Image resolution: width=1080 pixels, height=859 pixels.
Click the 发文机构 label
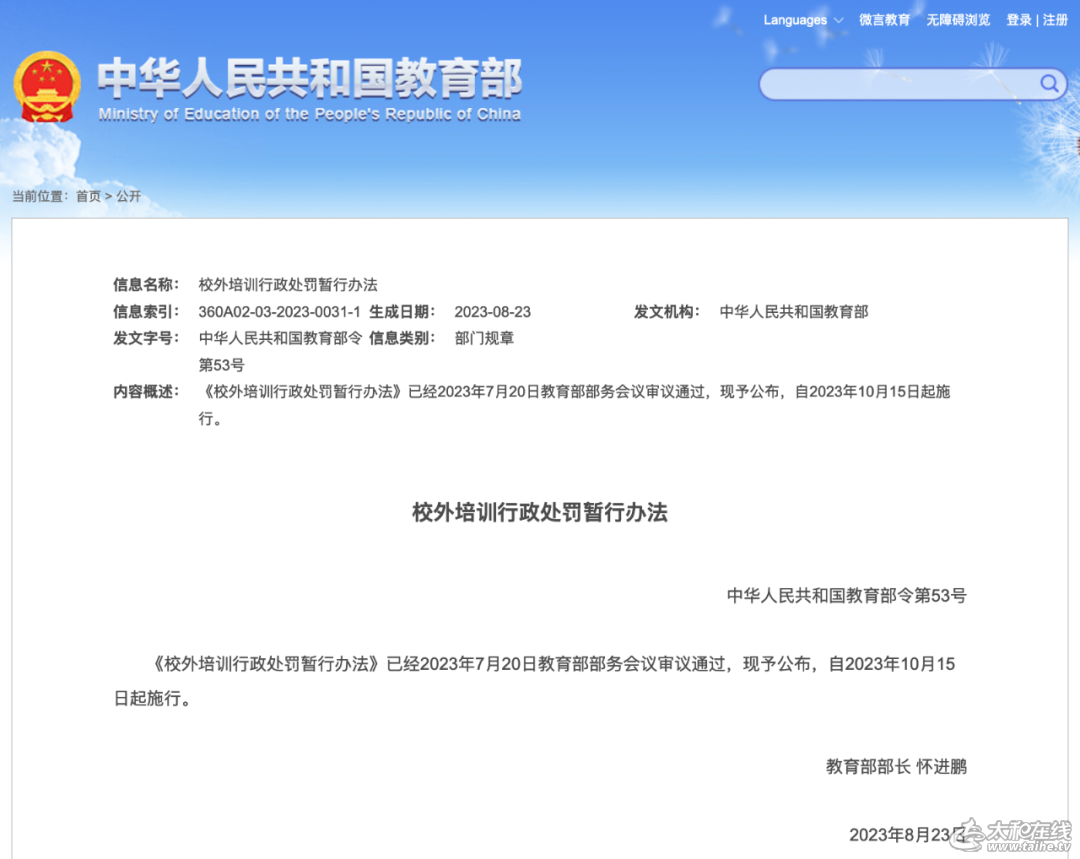pos(667,312)
